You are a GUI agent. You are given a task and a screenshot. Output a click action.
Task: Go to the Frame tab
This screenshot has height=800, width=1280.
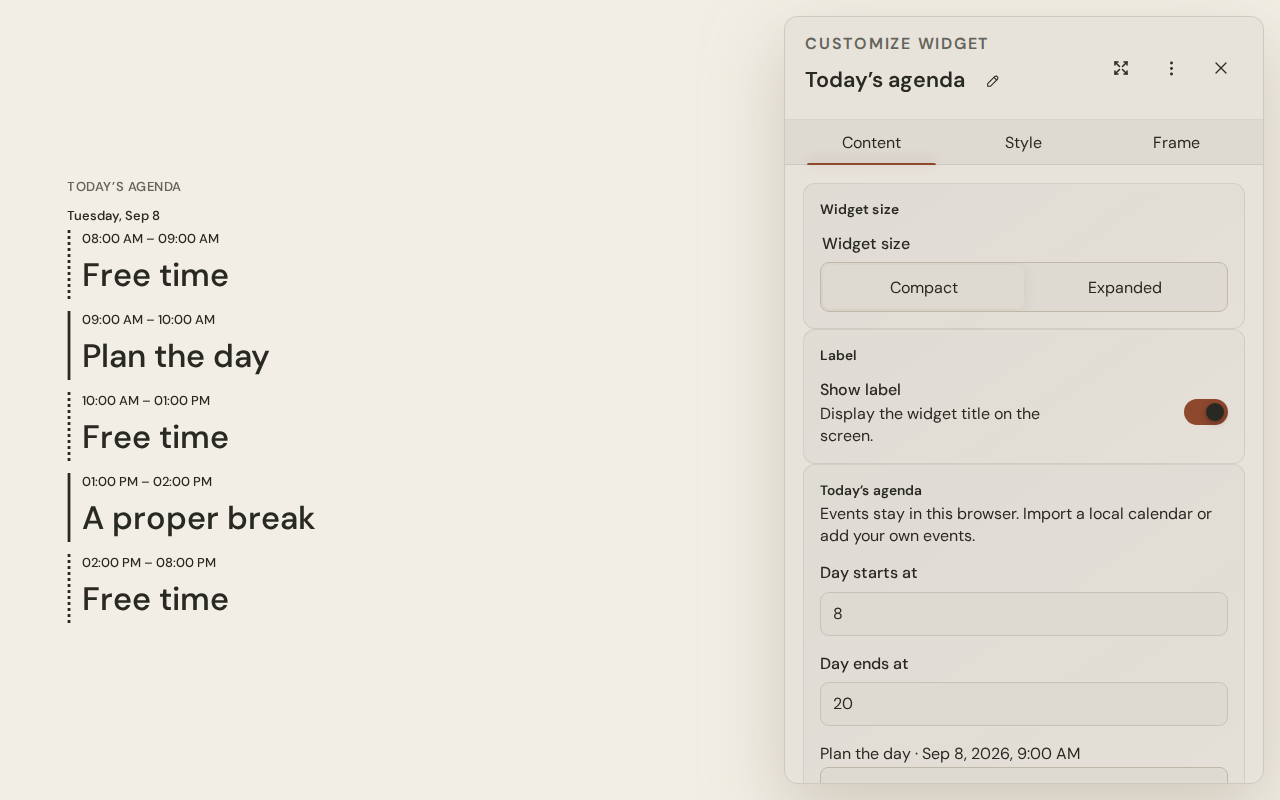click(1176, 143)
